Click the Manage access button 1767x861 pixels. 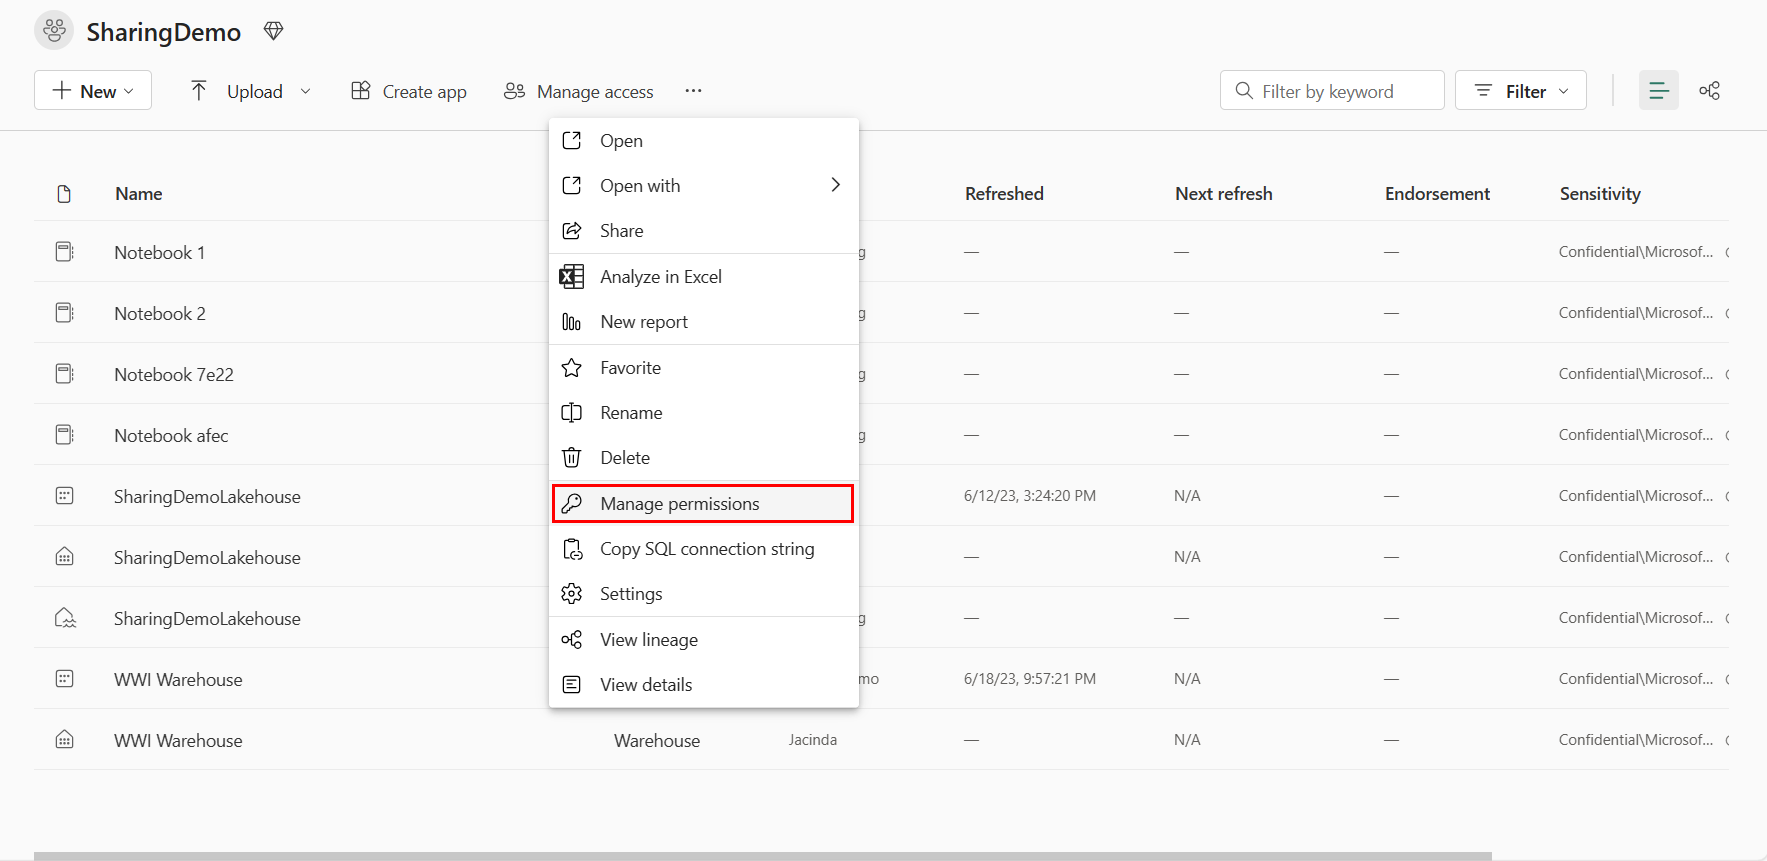[x=579, y=91]
